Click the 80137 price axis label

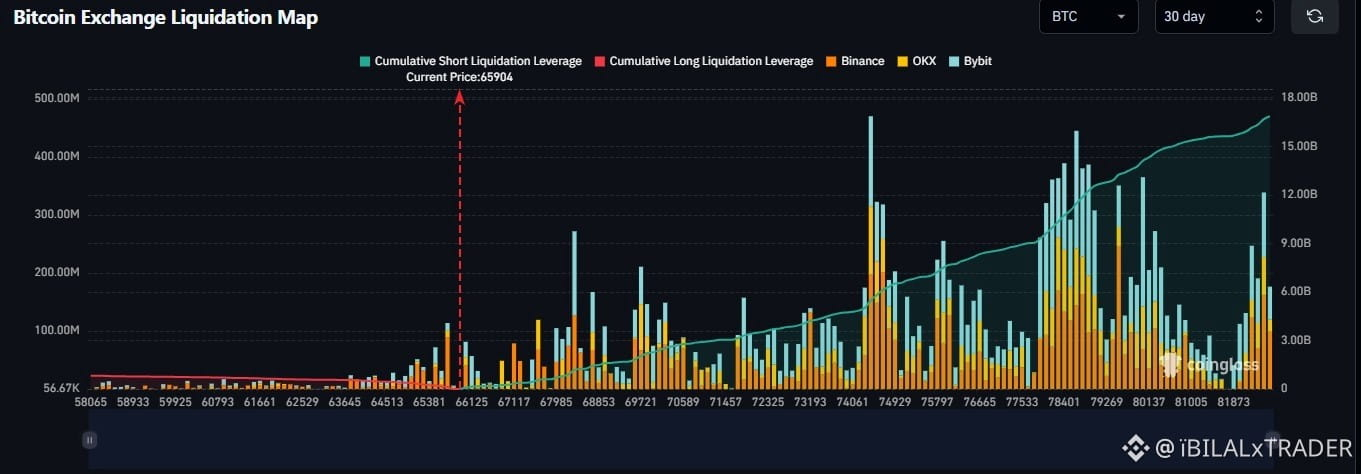1147,402
